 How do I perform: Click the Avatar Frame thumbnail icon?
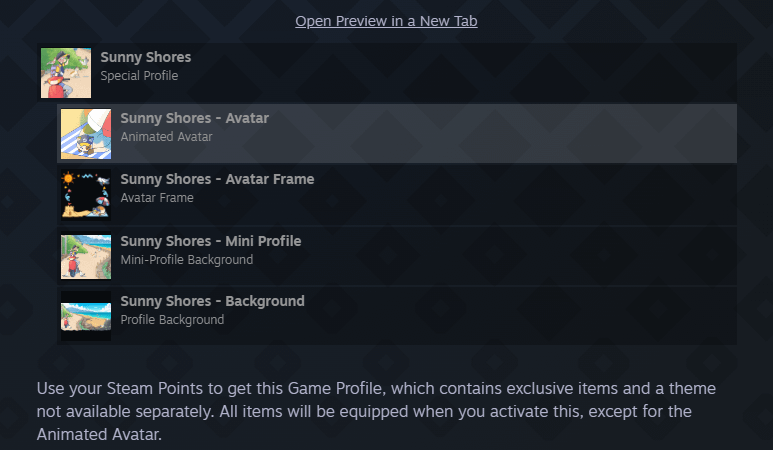(x=86, y=195)
